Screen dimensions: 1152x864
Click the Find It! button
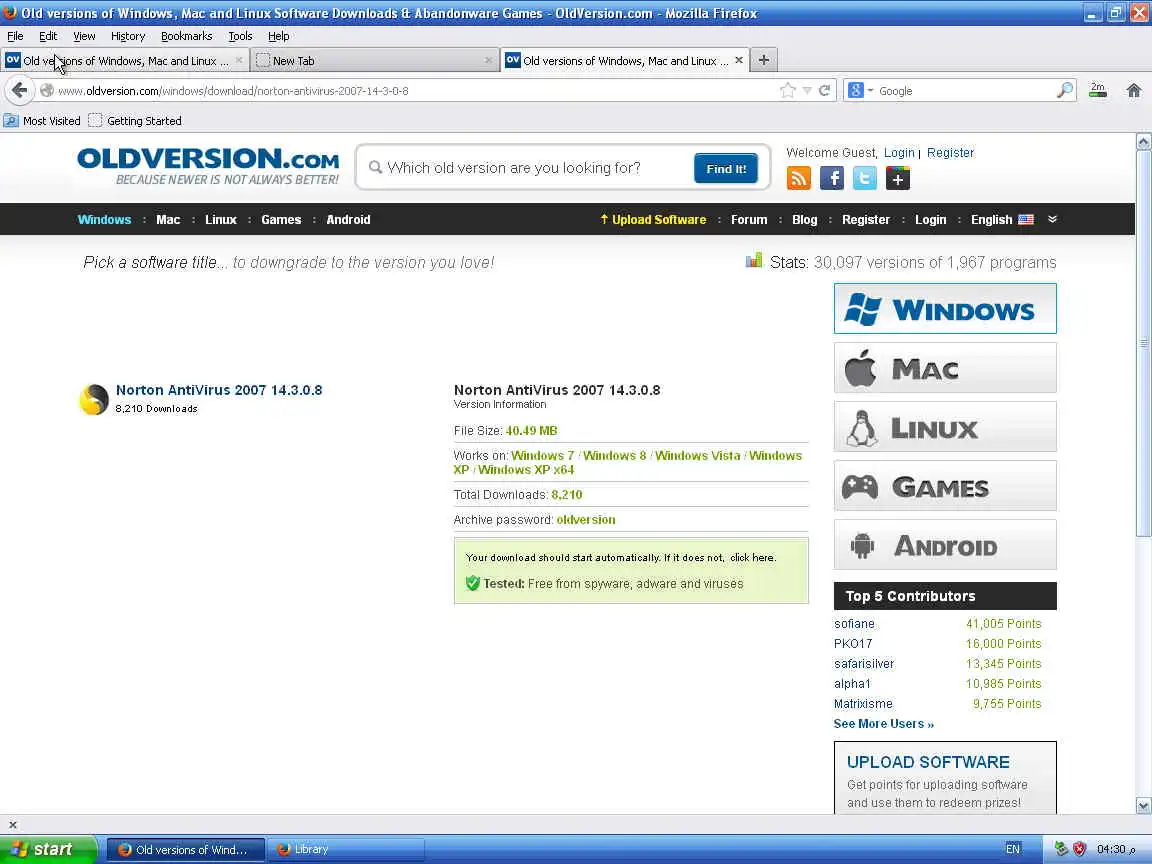[726, 169]
